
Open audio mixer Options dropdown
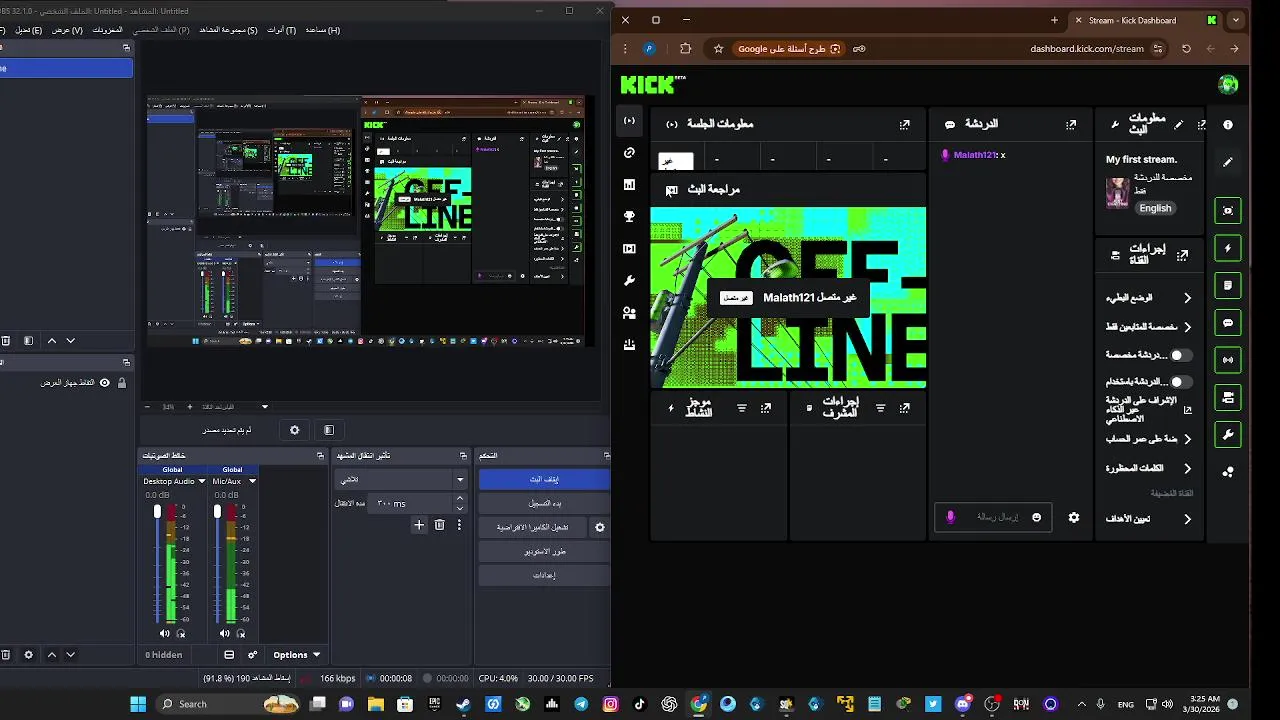(296, 655)
